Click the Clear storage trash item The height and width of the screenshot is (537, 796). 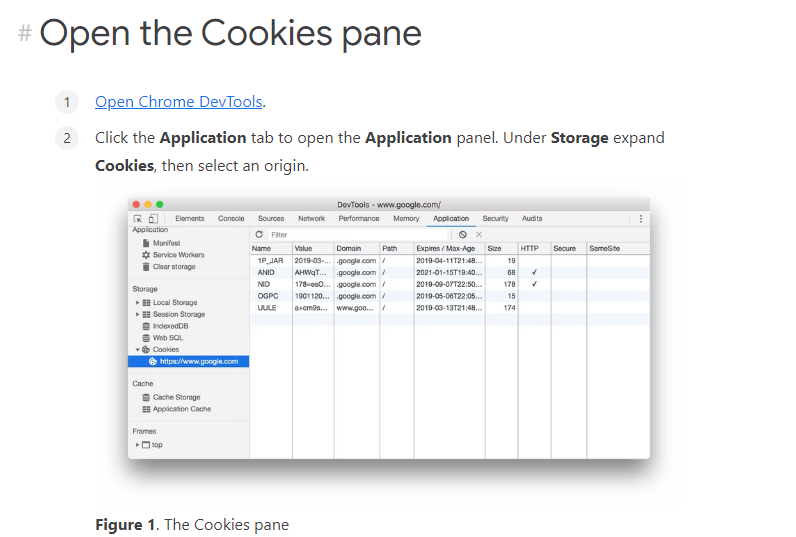point(169,266)
